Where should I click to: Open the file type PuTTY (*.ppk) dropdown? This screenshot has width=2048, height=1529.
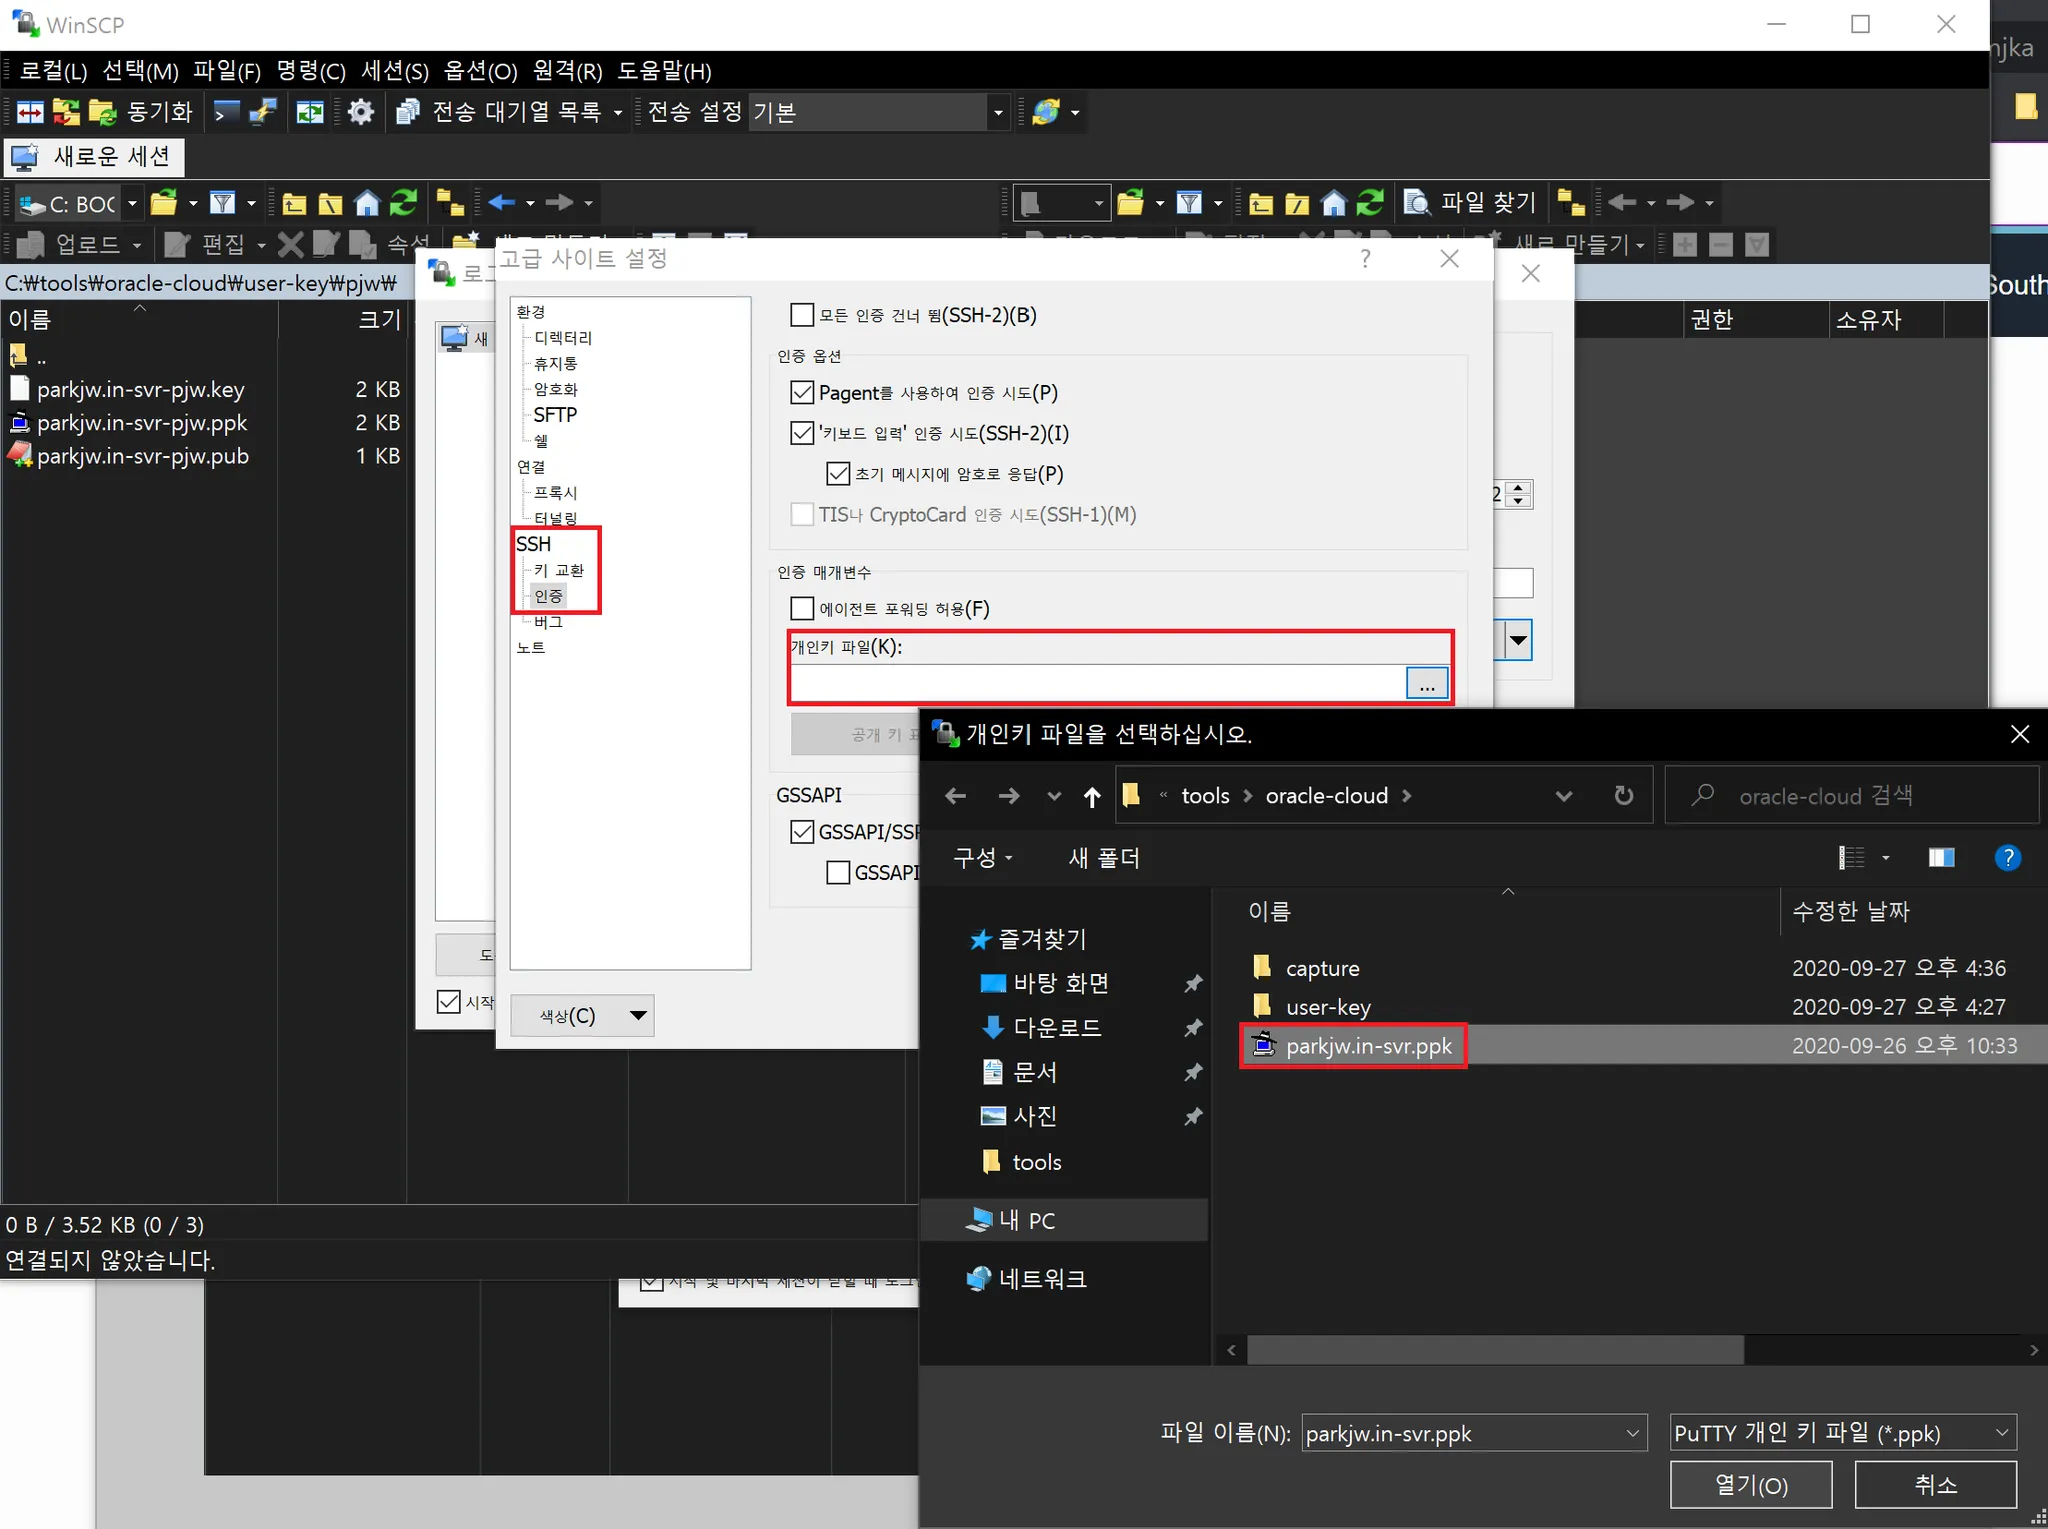coord(1842,1433)
